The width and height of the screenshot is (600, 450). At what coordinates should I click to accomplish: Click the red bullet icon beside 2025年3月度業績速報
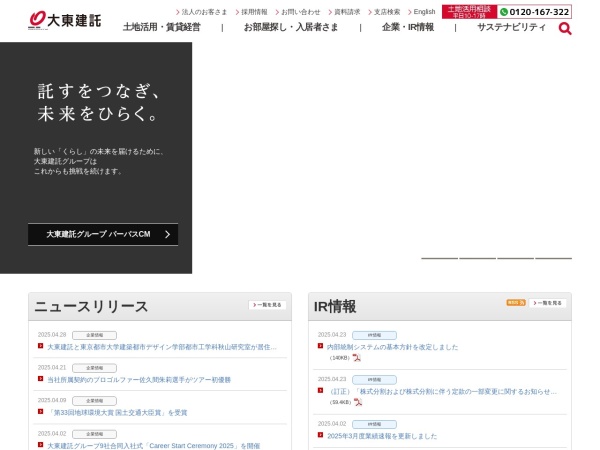click(x=320, y=435)
